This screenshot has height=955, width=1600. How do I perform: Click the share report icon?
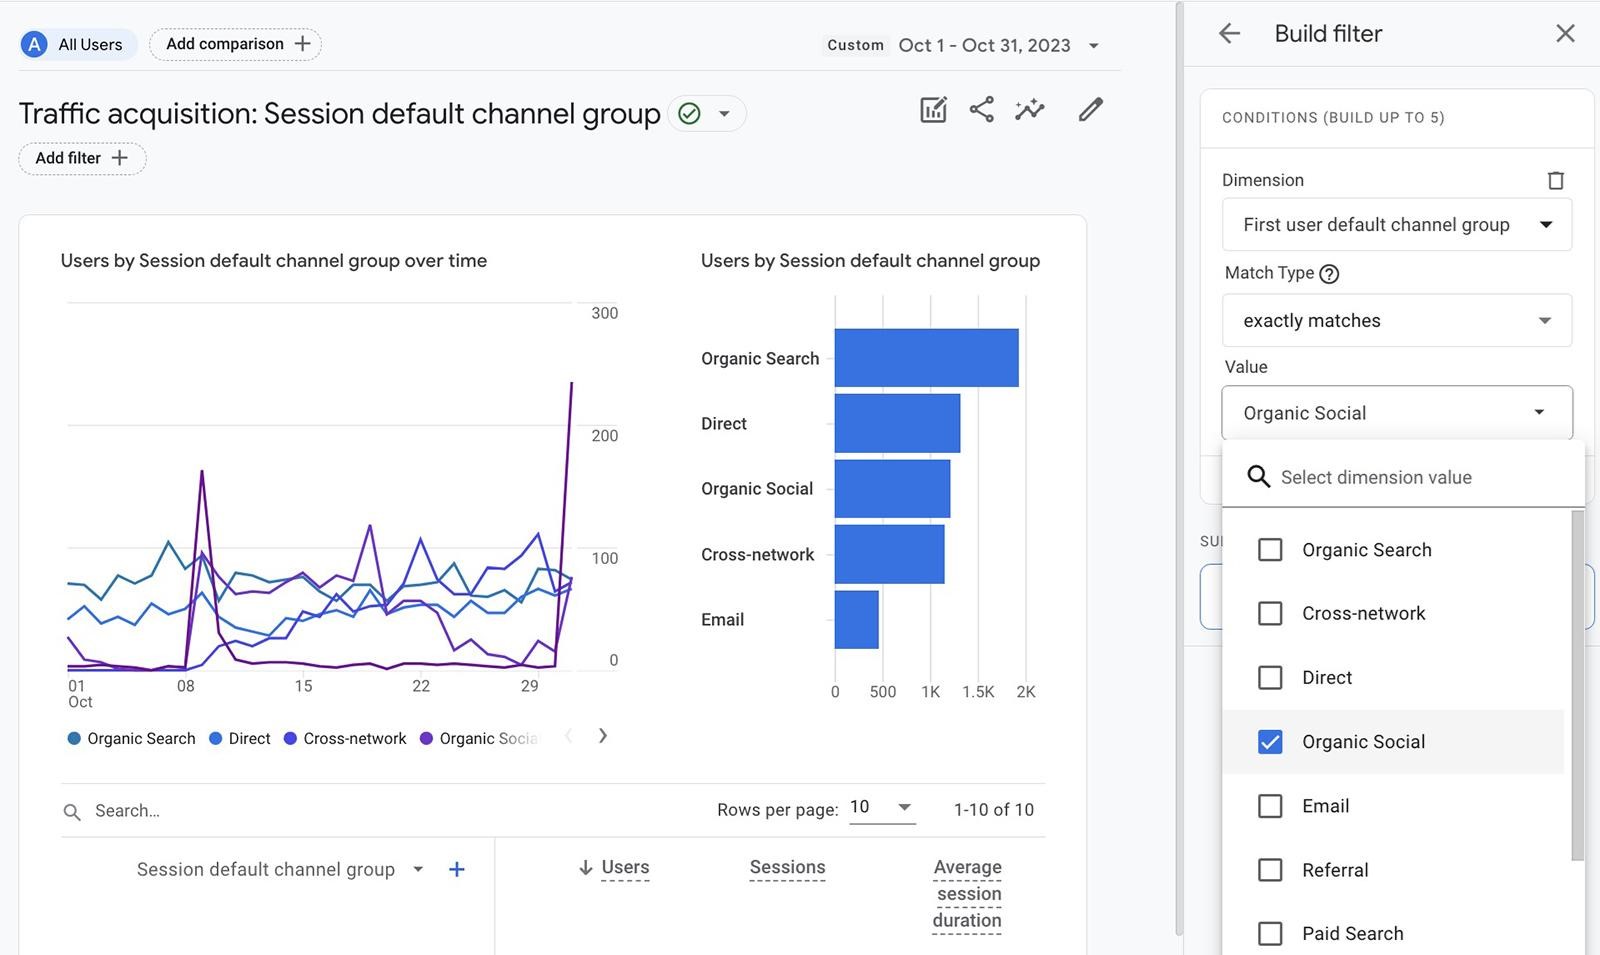tap(981, 109)
